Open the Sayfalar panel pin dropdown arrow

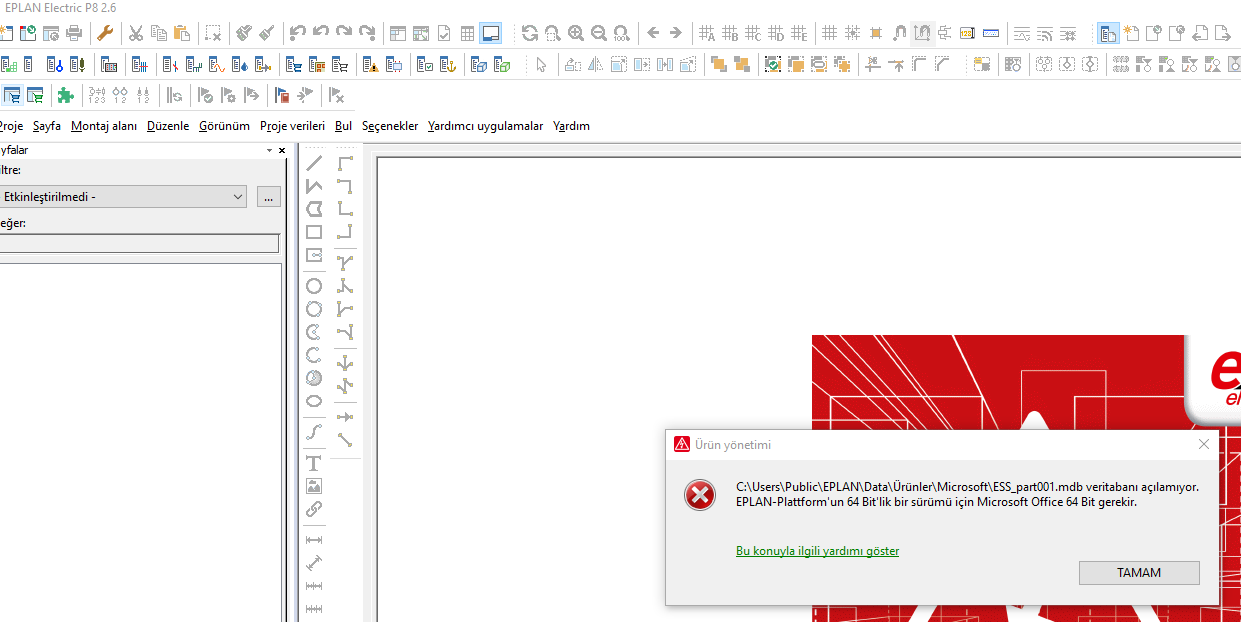point(268,150)
